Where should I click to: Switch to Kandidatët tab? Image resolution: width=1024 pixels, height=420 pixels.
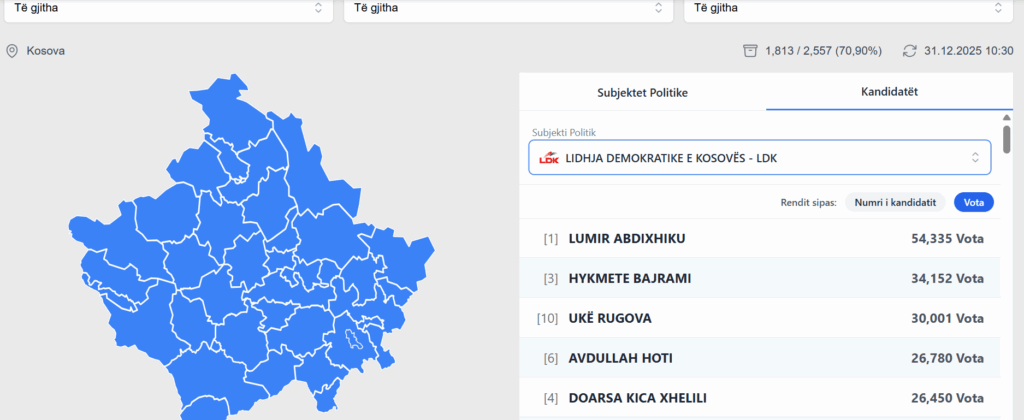[889, 92]
